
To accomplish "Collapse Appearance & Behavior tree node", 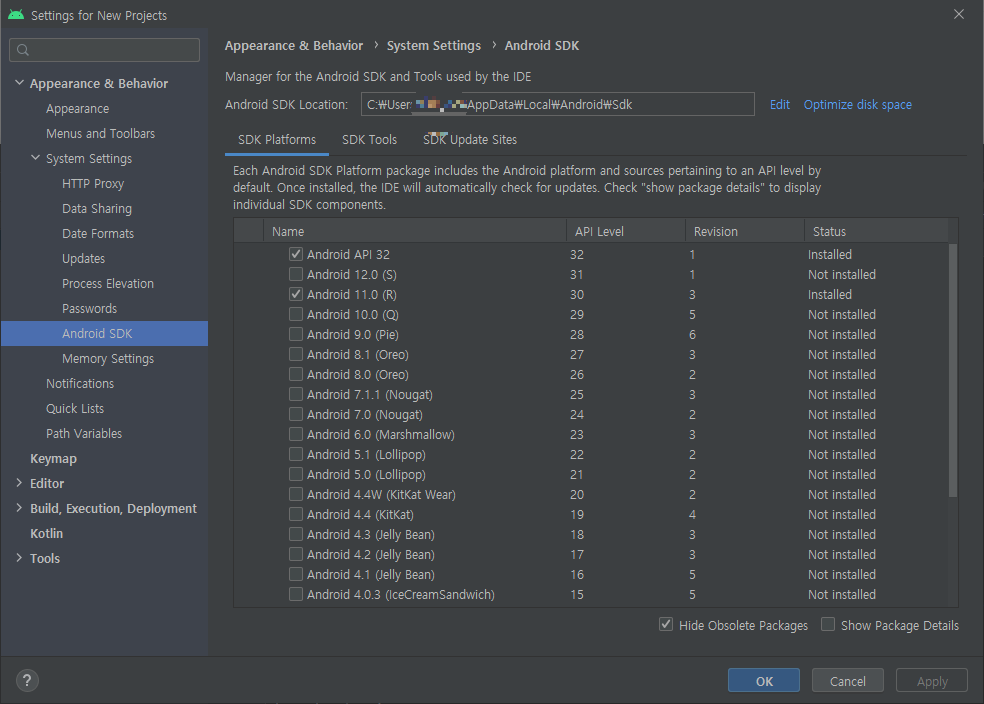I will [x=19, y=83].
